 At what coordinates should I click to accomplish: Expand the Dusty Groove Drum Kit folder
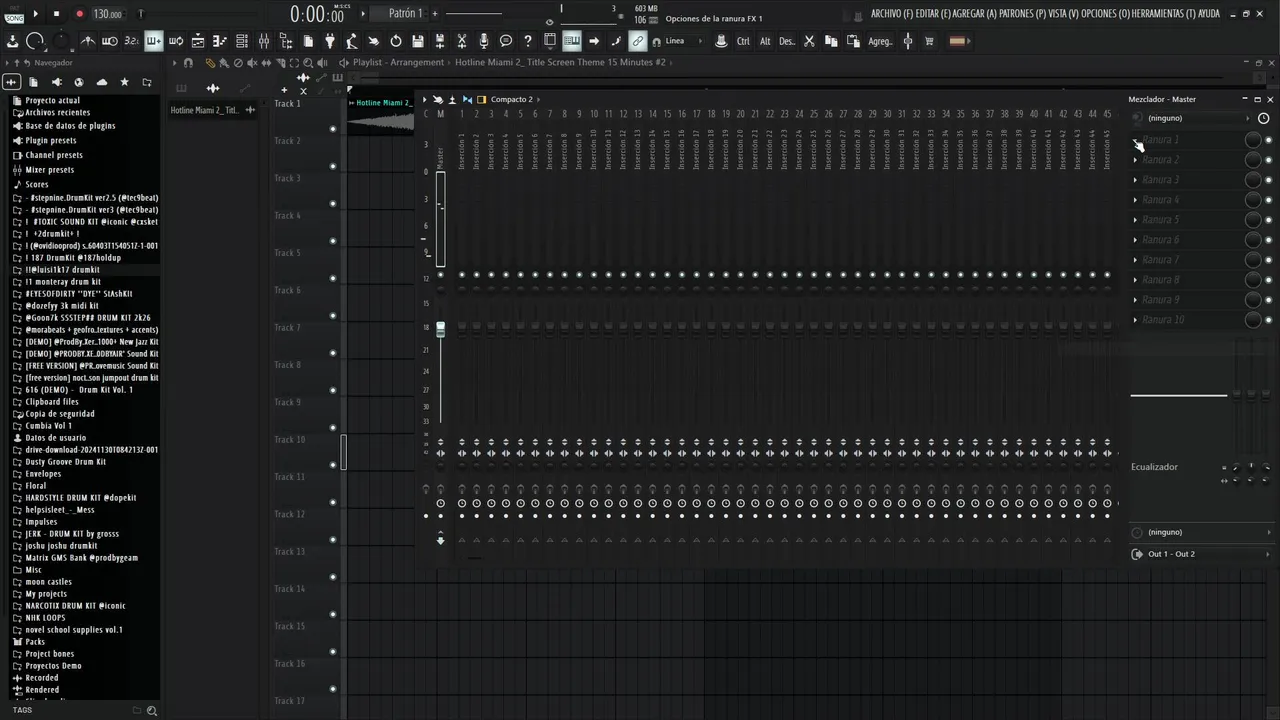click(65, 462)
